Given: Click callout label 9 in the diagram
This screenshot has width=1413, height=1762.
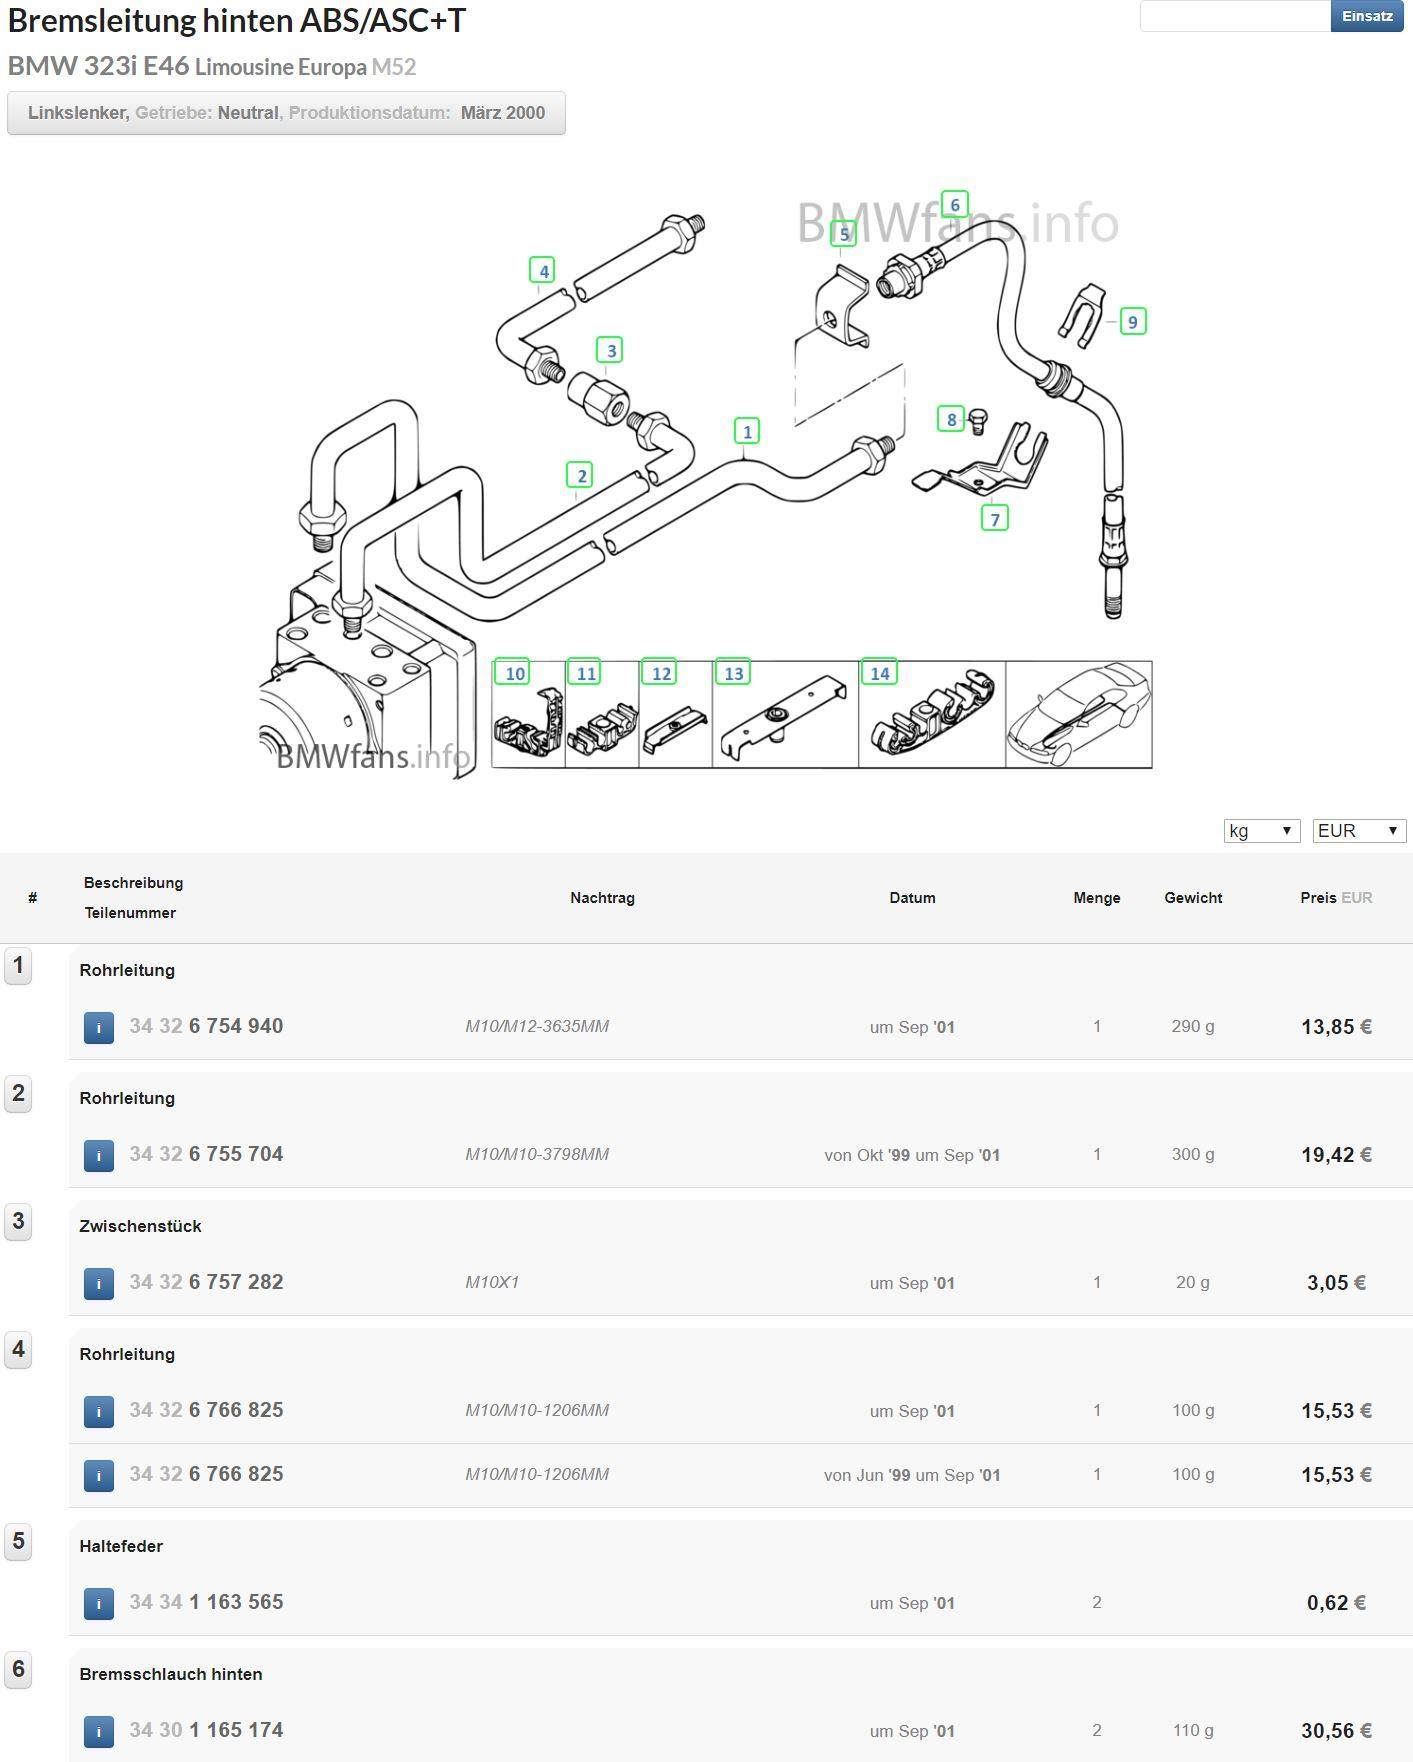Looking at the screenshot, I should click(x=1132, y=321).
